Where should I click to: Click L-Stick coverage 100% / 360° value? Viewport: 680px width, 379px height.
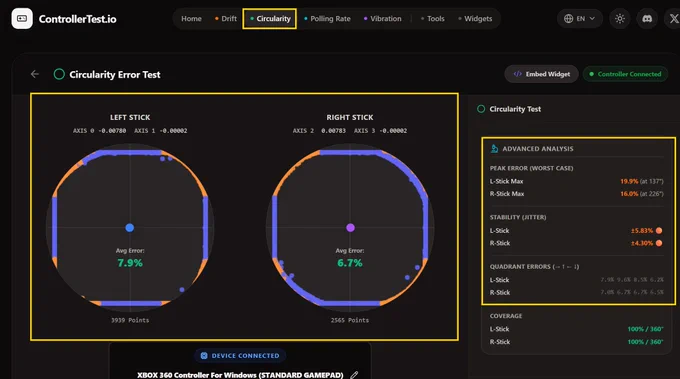click(645, 329)
